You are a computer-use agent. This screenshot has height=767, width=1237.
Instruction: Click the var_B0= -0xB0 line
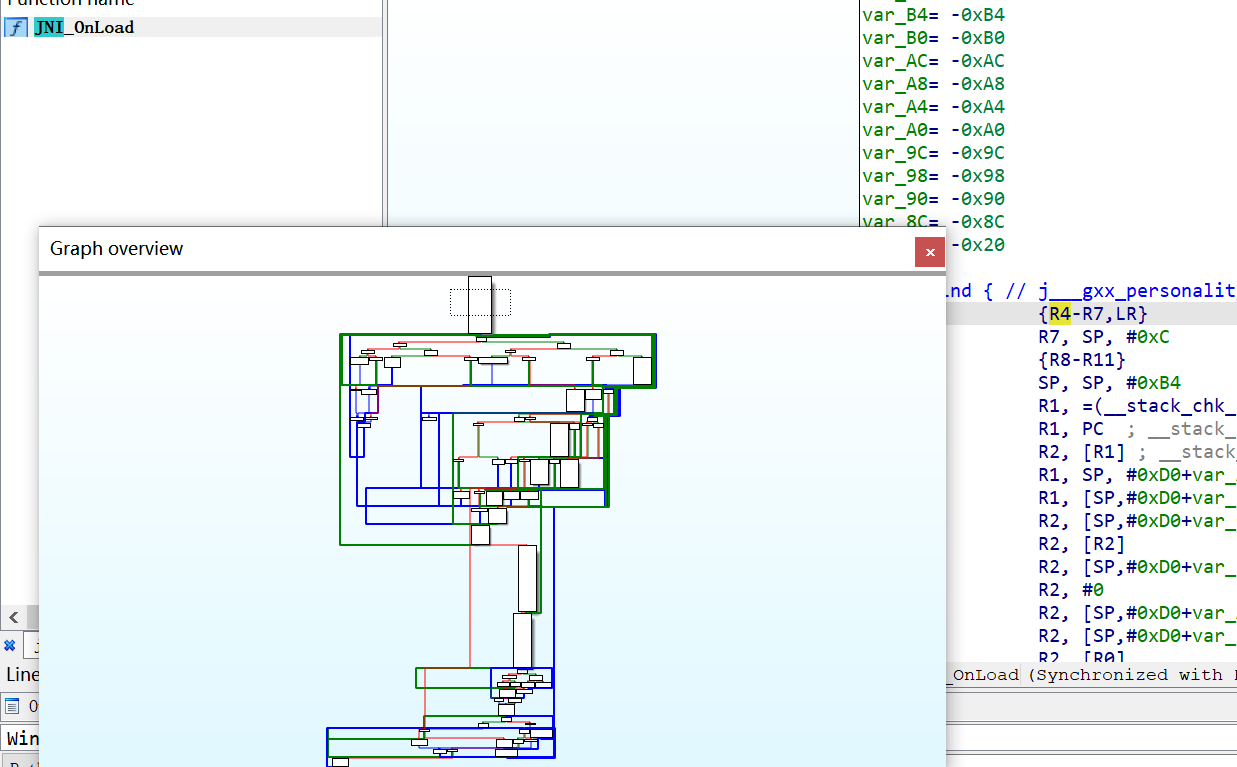coord(933,38)
